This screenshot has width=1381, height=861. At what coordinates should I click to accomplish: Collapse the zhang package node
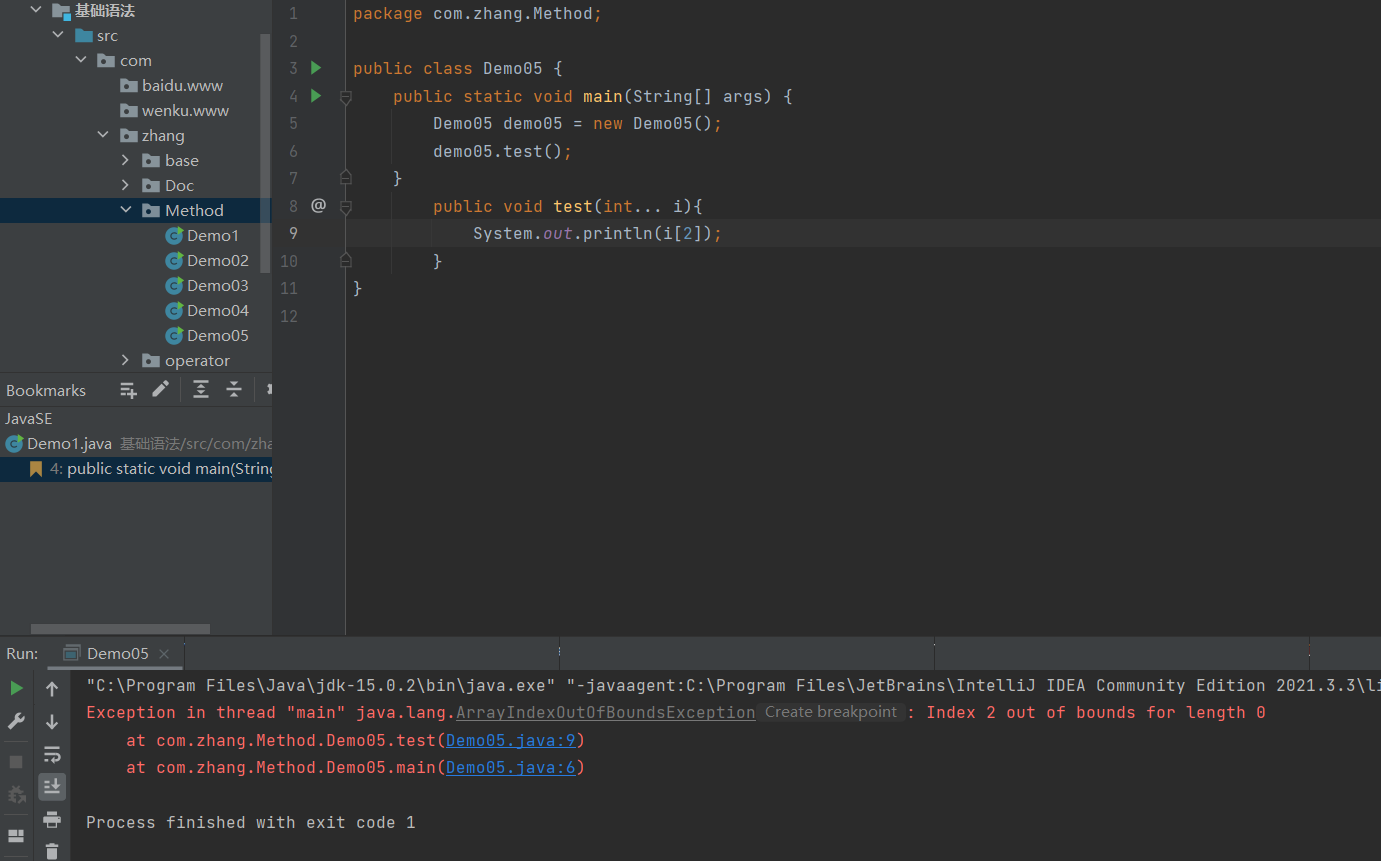pyautogui.click(x=103, y=135)
